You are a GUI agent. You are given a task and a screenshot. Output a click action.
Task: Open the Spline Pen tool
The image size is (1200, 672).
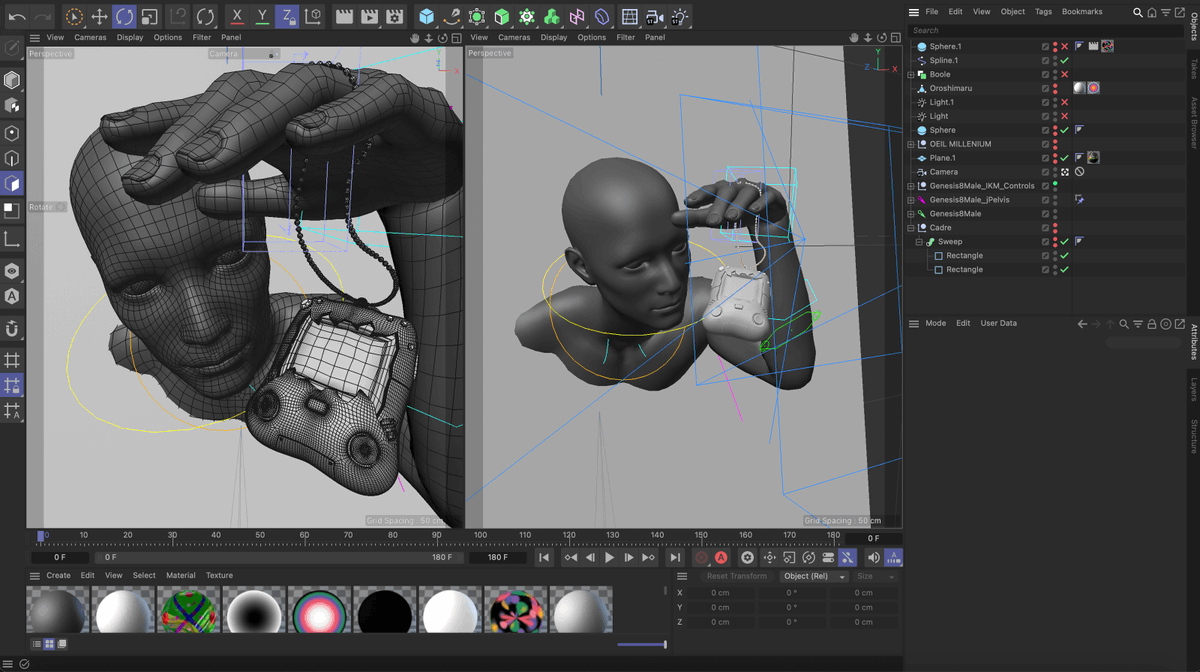pyautogui.click(x=452, y=17)
